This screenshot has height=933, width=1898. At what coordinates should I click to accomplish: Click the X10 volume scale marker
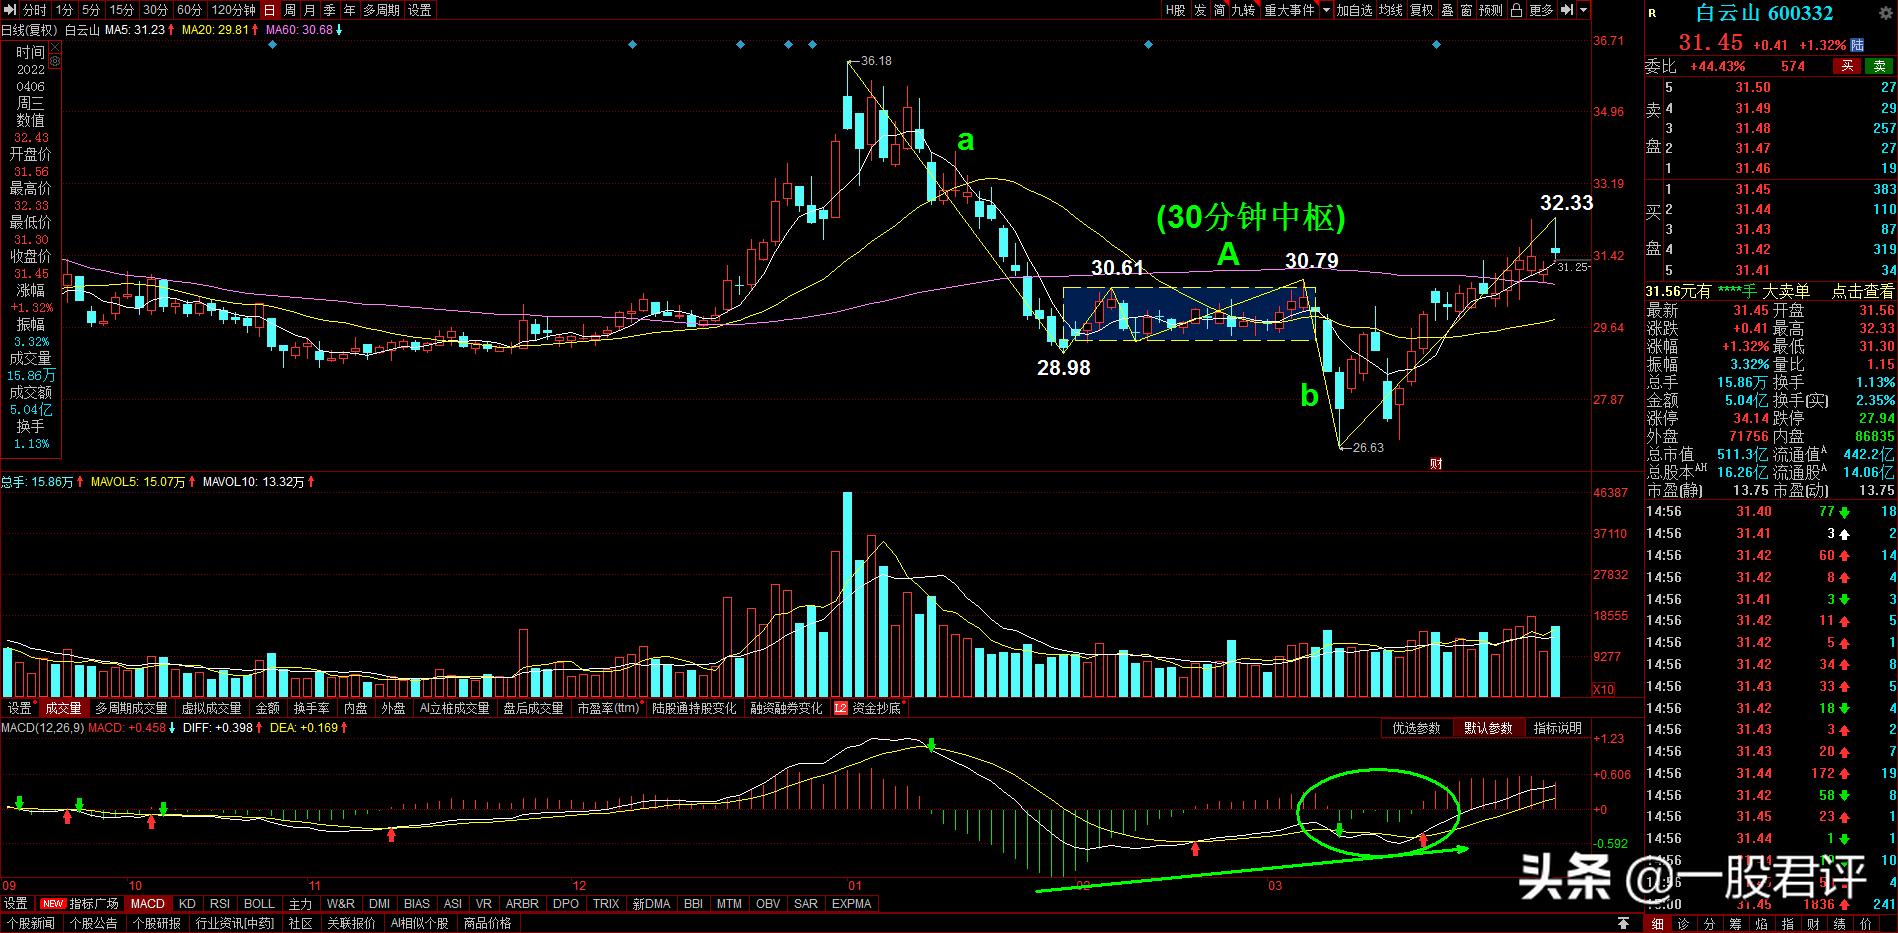(x=1603, y=689)
